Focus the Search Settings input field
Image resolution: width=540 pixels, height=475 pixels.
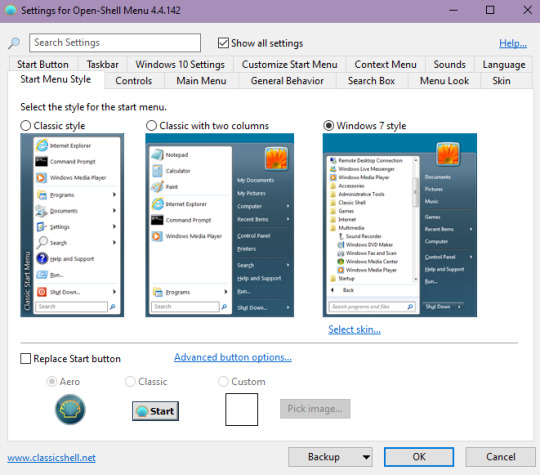tap(115, 43)
